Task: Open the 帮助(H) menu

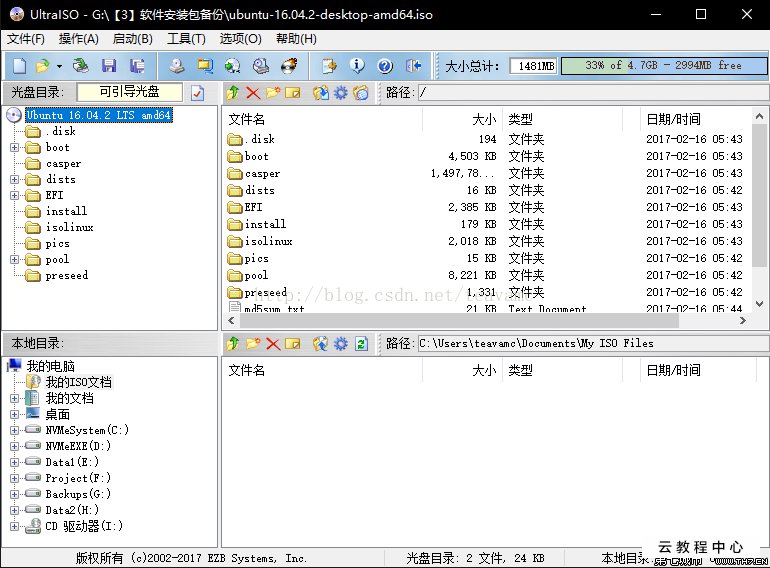Action: [296, 39]
